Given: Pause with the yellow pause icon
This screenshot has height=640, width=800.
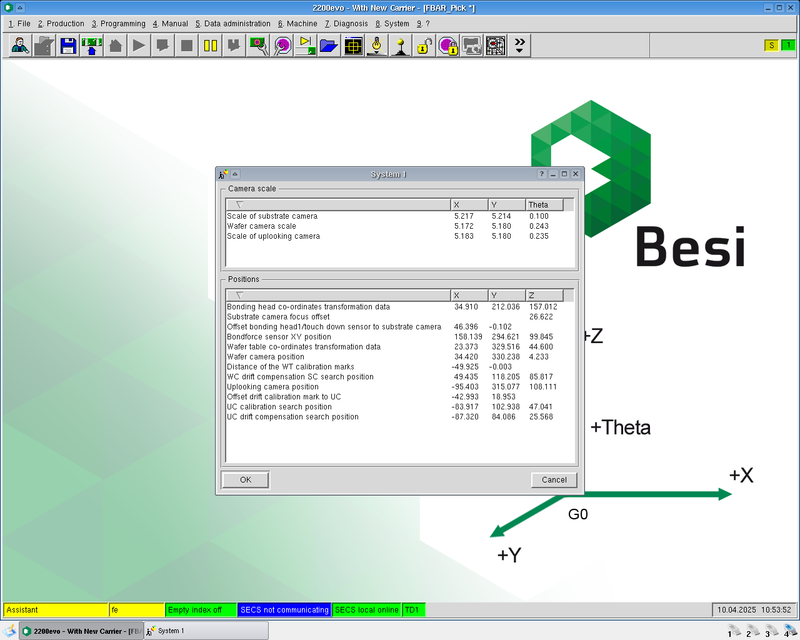Looking at the screenshot, I should coord(210,45).
